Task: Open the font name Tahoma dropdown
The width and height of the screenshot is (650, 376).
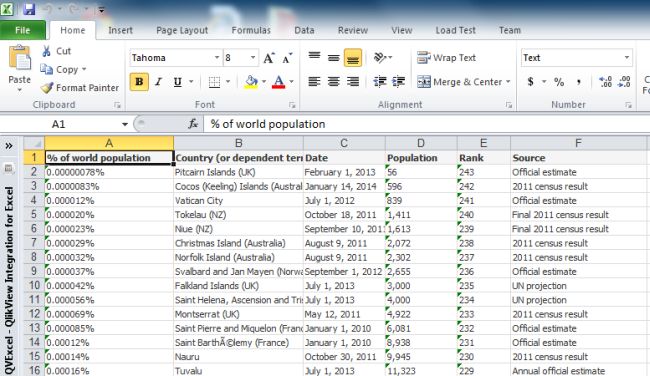Action: pyautogui.click(x=217, y=58)
